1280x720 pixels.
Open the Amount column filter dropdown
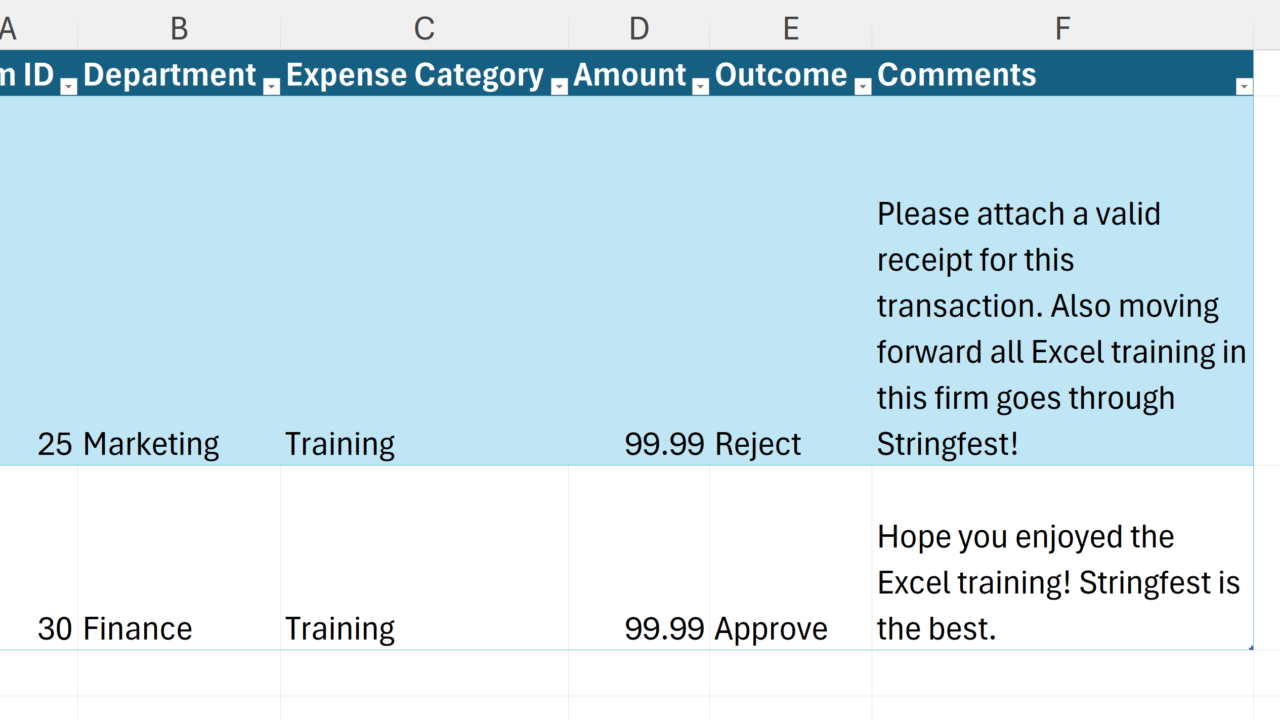(700, 87)
